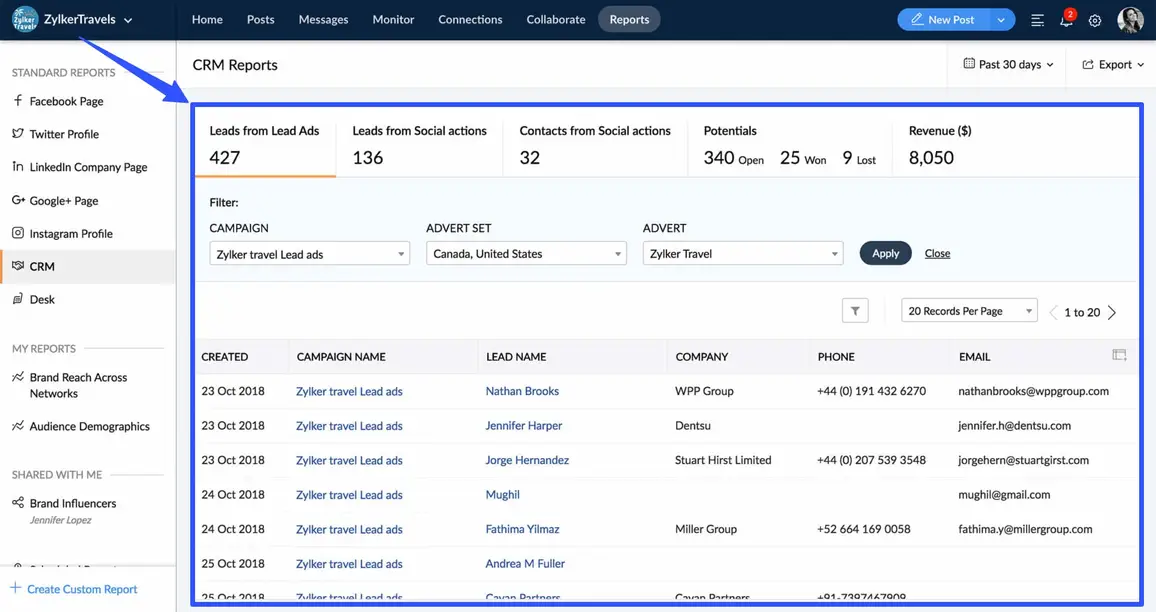1156x612 pixels.
Task: Go to next page of records arrow
Action: pos(1112,312)
